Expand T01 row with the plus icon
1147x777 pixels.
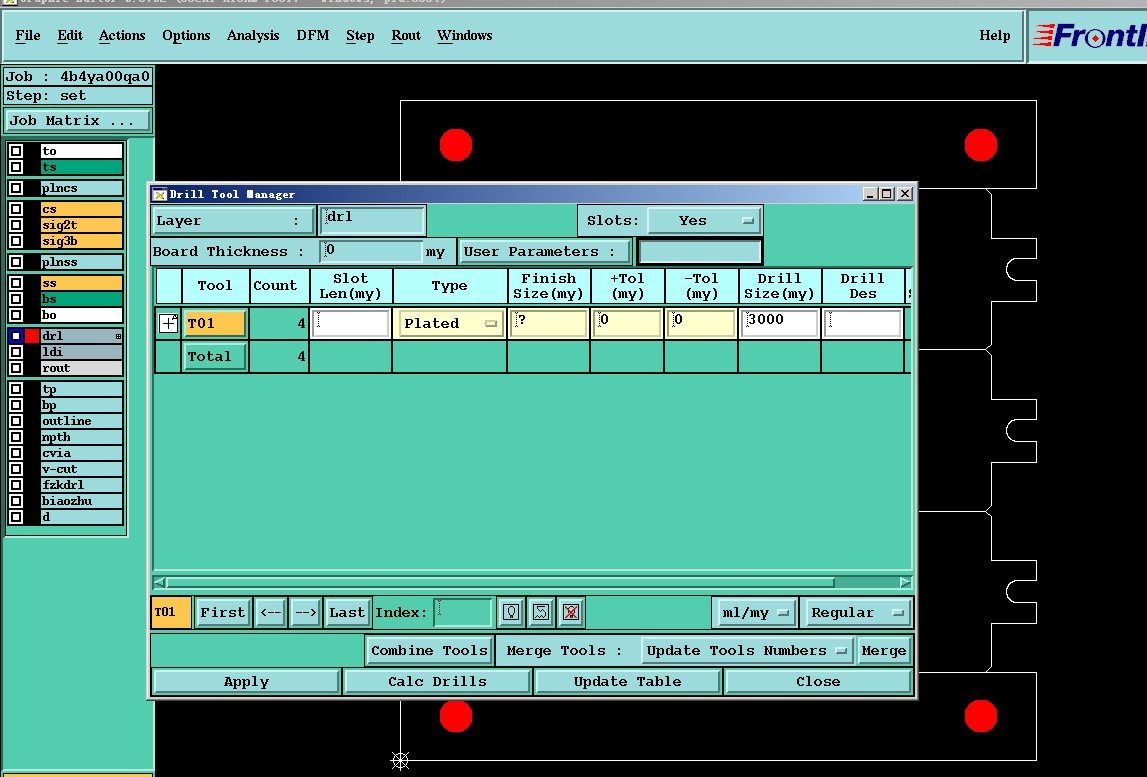(x=168, y=323)
